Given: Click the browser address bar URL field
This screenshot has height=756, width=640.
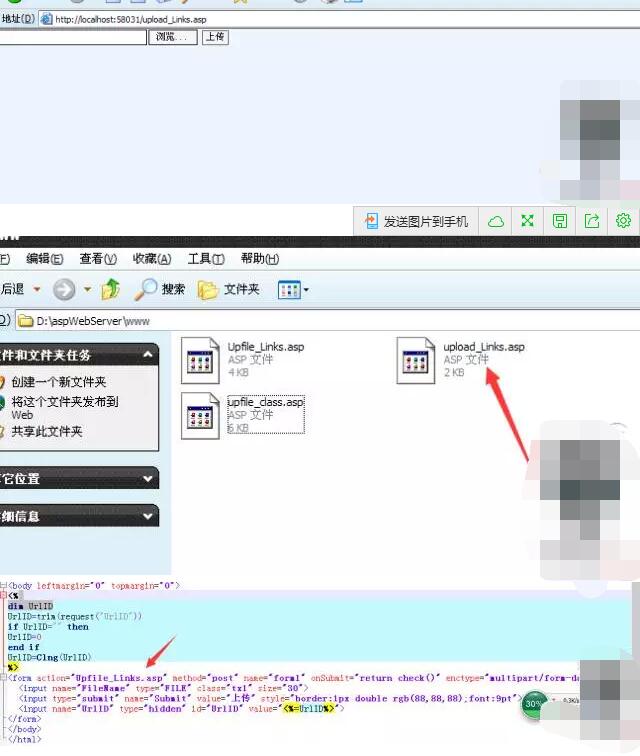Looking at the screenshot, I should coord(338,19).
